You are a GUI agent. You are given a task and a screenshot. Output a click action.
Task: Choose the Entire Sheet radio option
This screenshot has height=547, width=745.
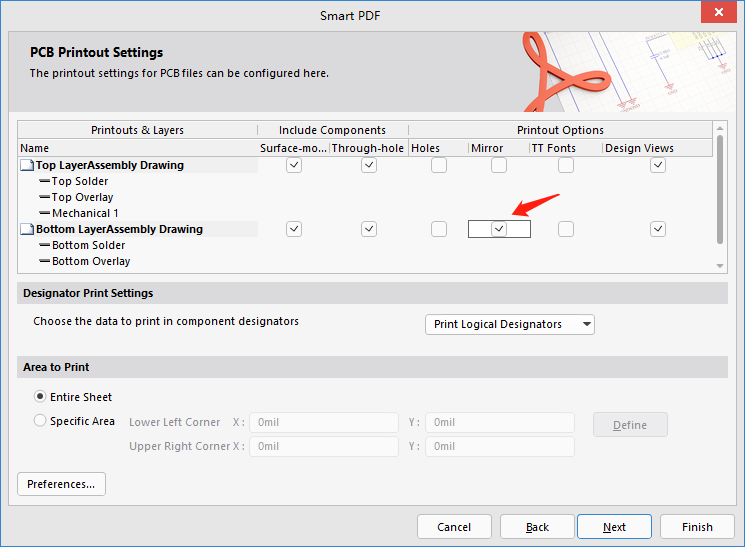click(40, 397)
